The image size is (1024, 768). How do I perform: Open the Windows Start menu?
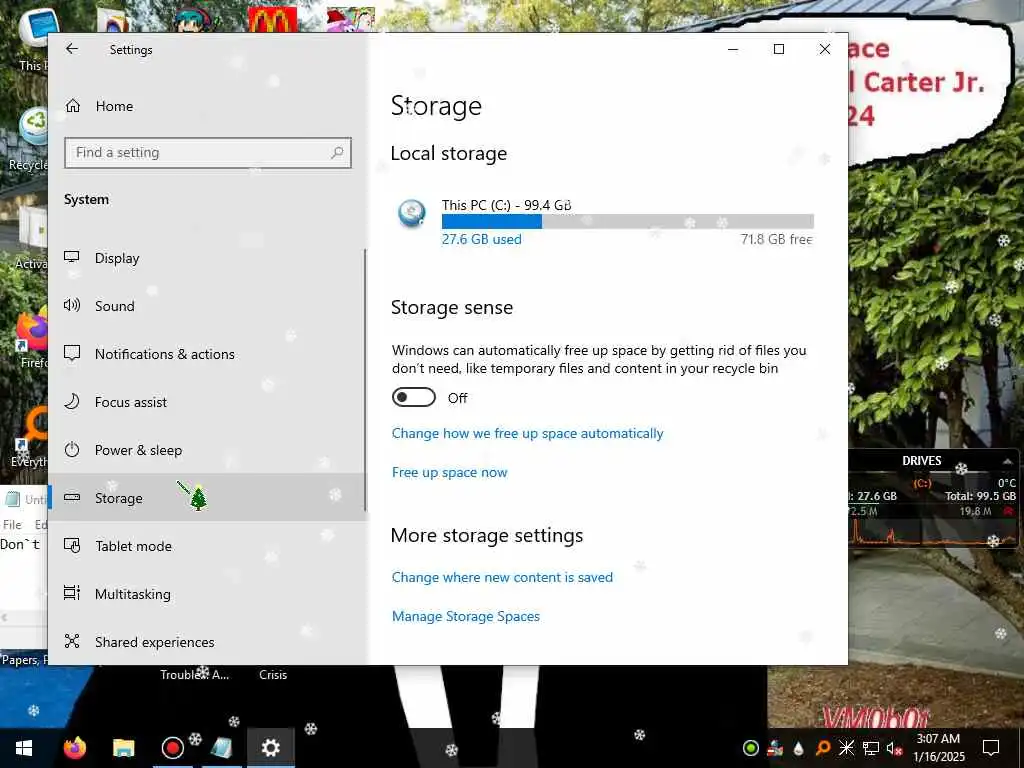[x=24, y=748]
